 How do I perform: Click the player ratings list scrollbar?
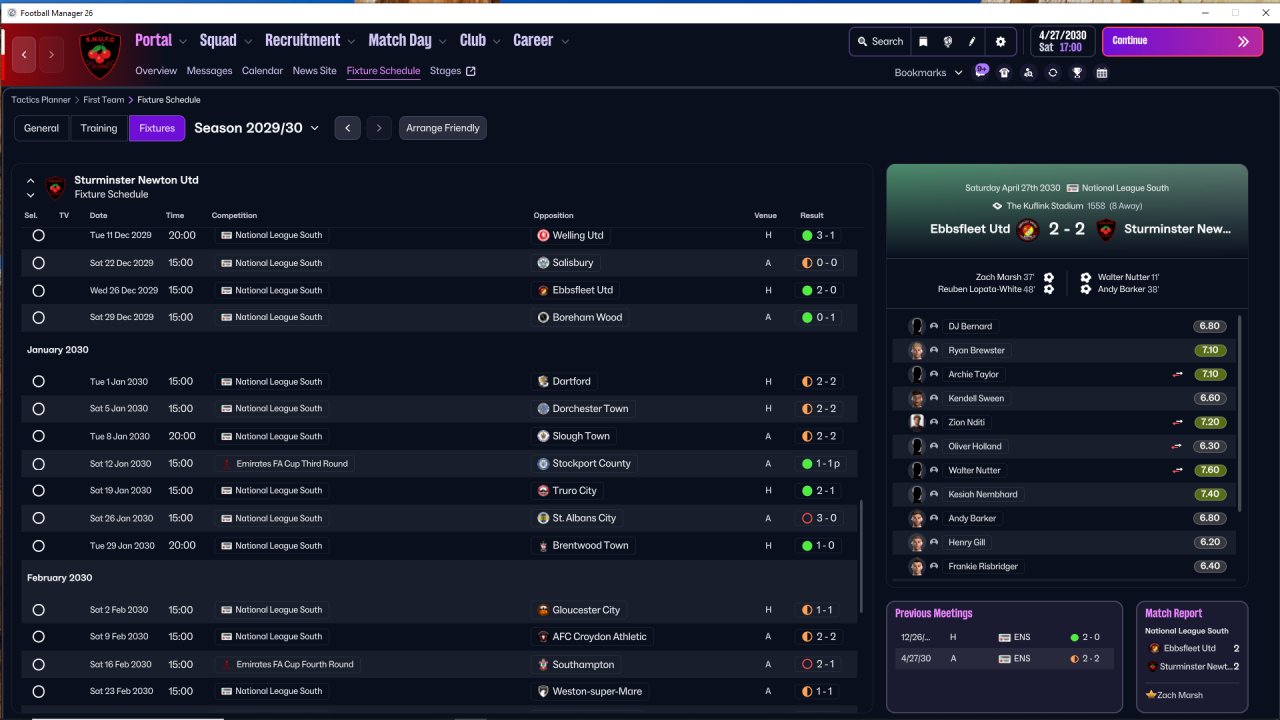[1240, 415]
